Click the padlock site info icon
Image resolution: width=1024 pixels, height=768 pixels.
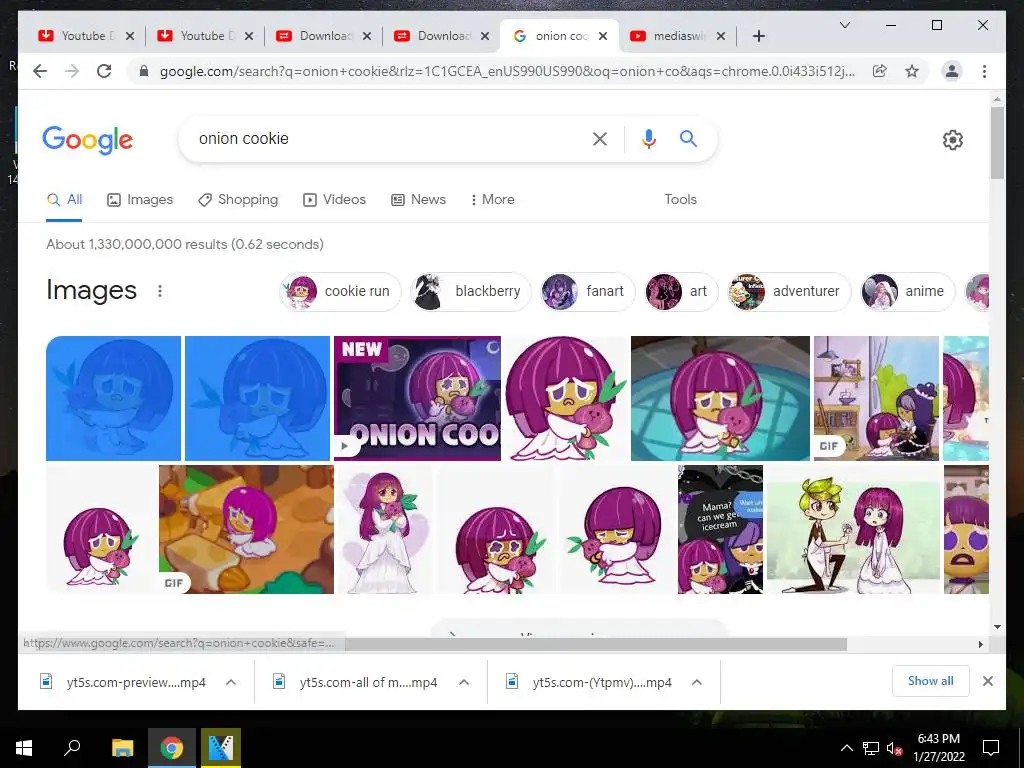[144, 71]
